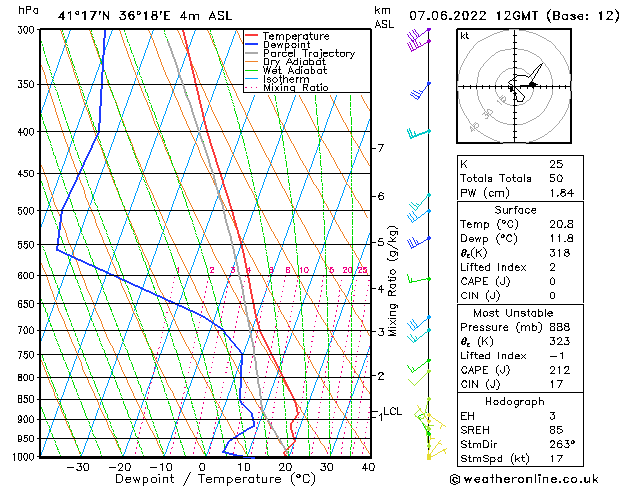Click the "LCL" marker label
The image size is (629, 486).
coord(392,411)
